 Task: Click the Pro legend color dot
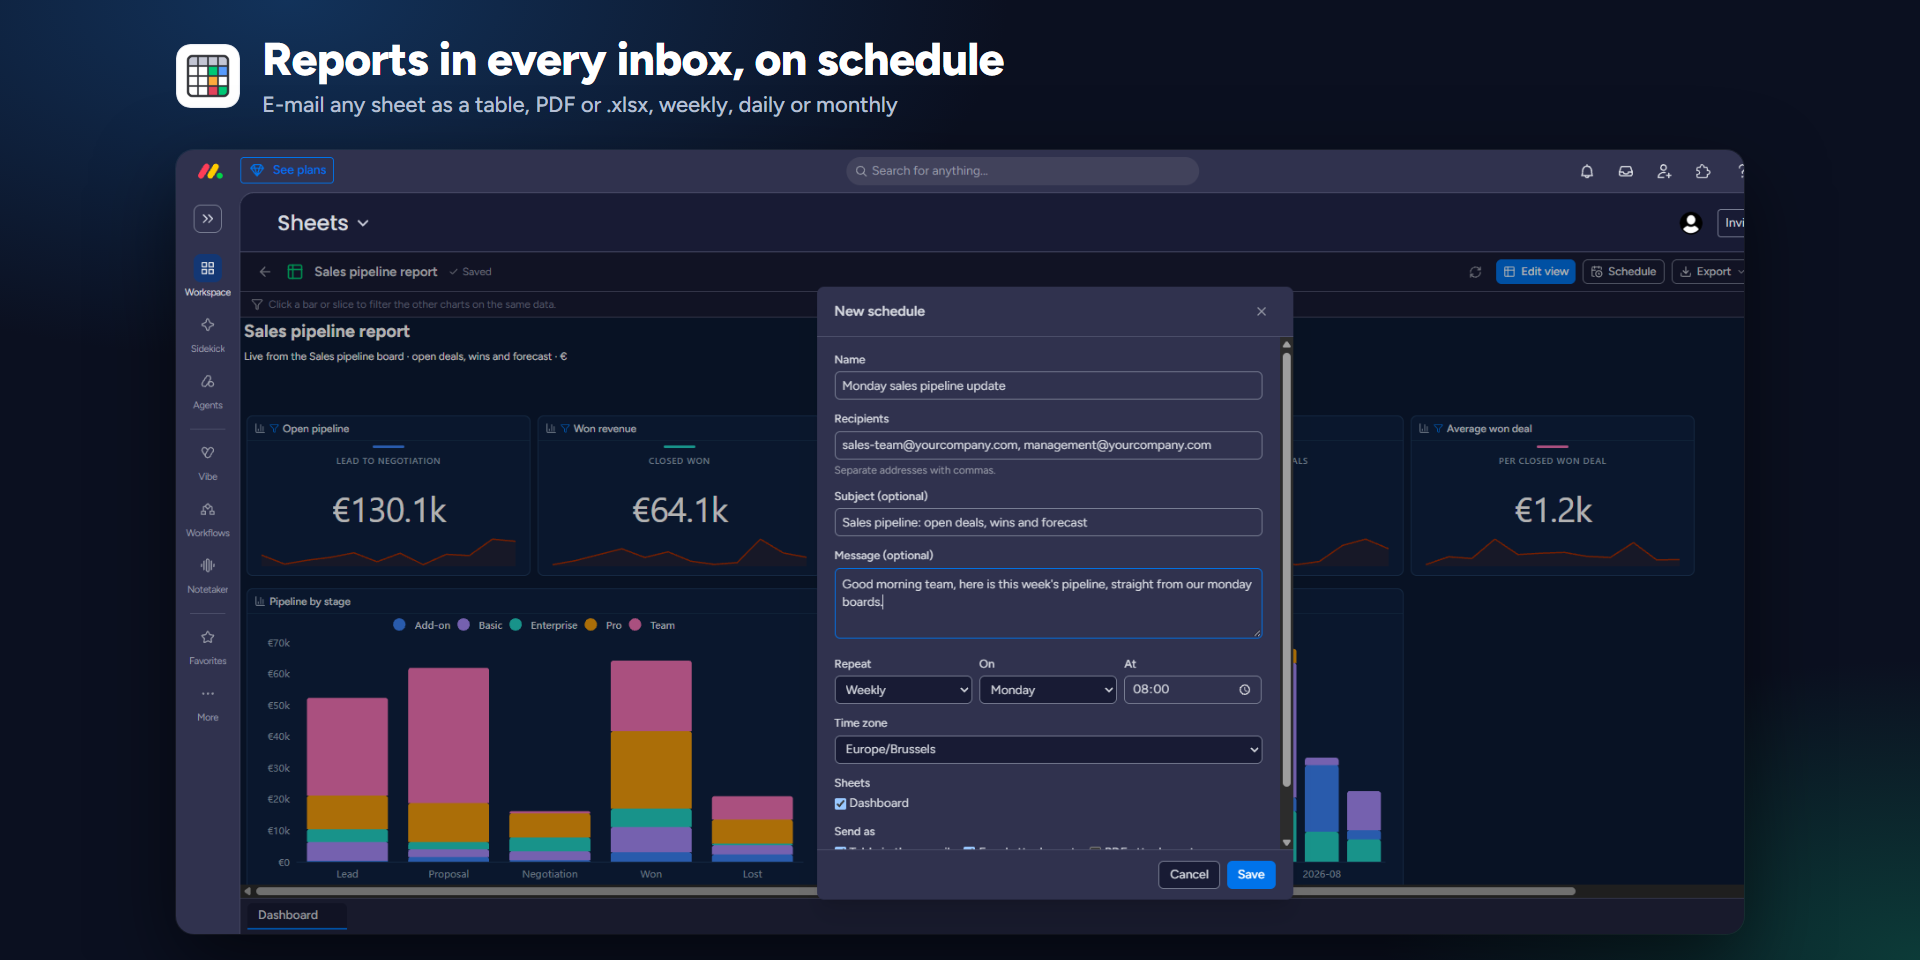(591, 625)
